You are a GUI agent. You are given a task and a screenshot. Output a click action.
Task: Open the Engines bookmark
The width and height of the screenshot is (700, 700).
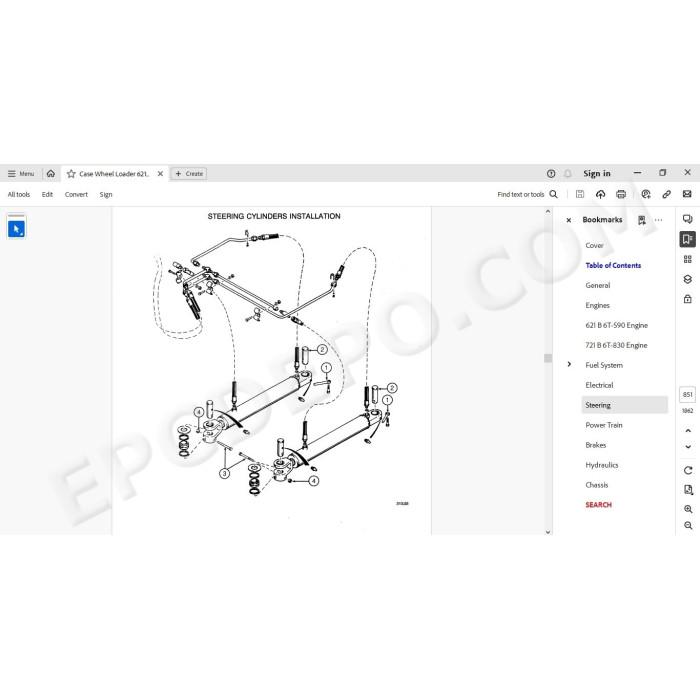click(597, 305)
